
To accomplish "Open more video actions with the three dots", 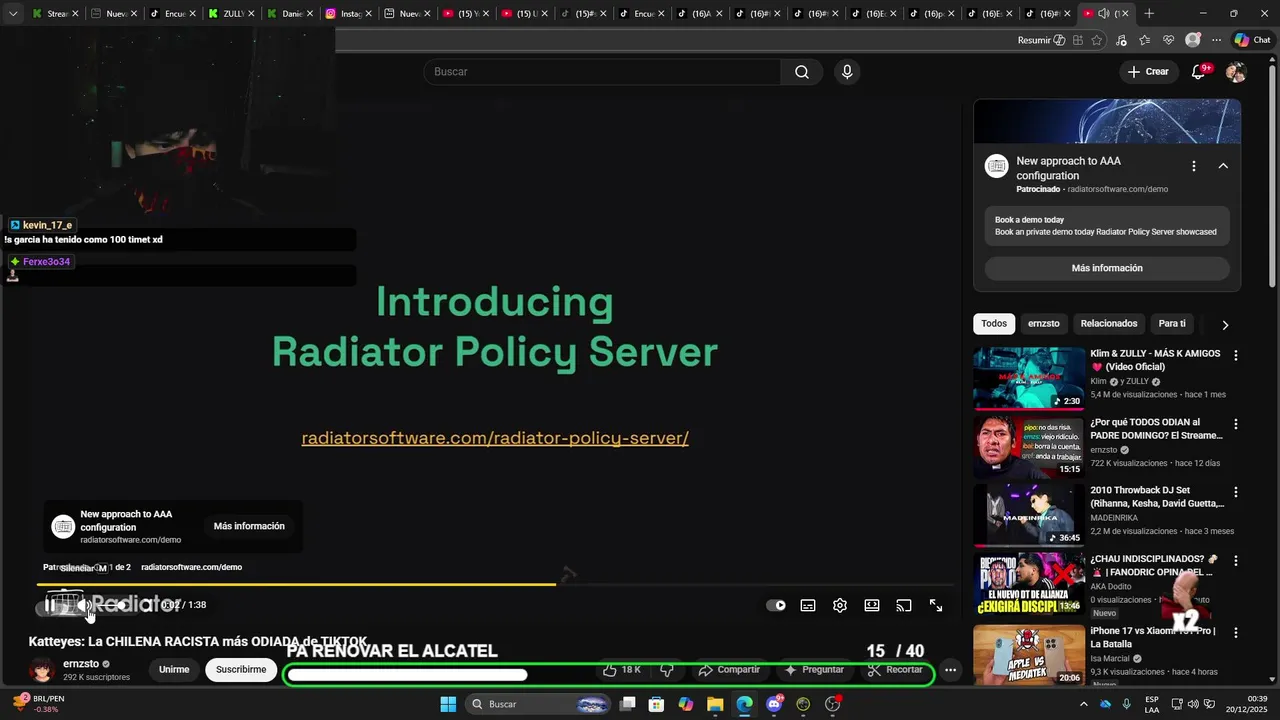I will (x=951, y=670).
